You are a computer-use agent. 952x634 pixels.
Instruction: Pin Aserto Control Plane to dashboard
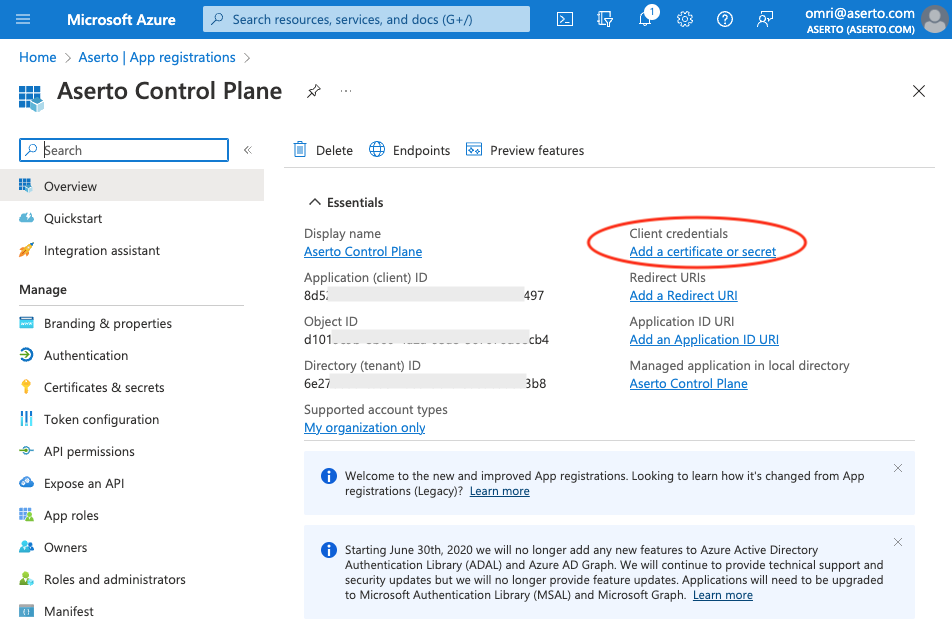pos(314,91)
